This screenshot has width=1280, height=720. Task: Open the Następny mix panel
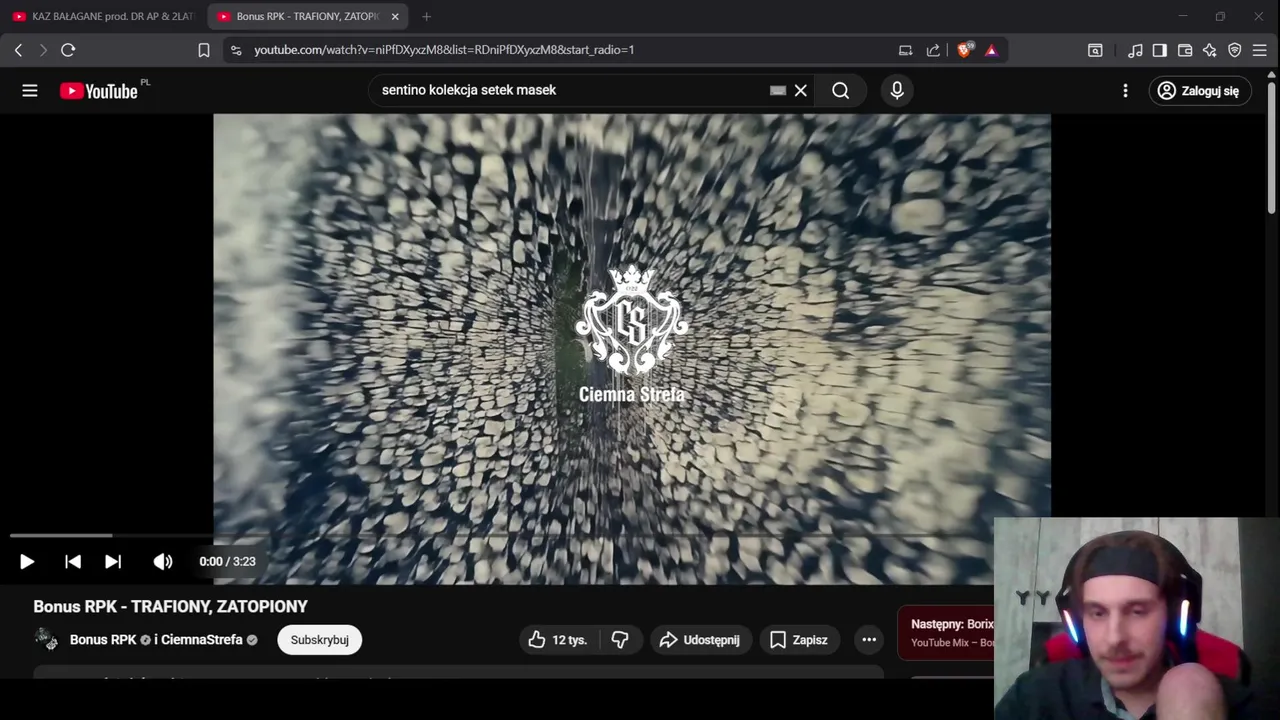(946, 633)
